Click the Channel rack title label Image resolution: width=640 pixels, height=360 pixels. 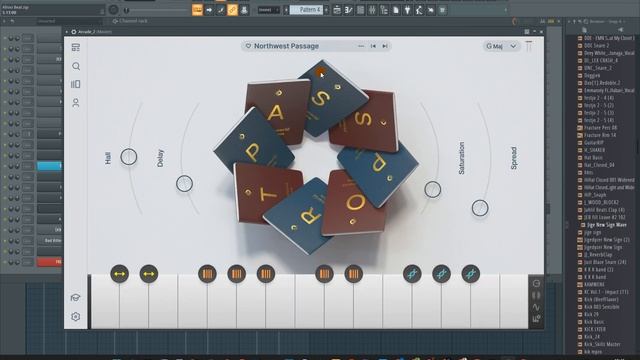point(133,21)
